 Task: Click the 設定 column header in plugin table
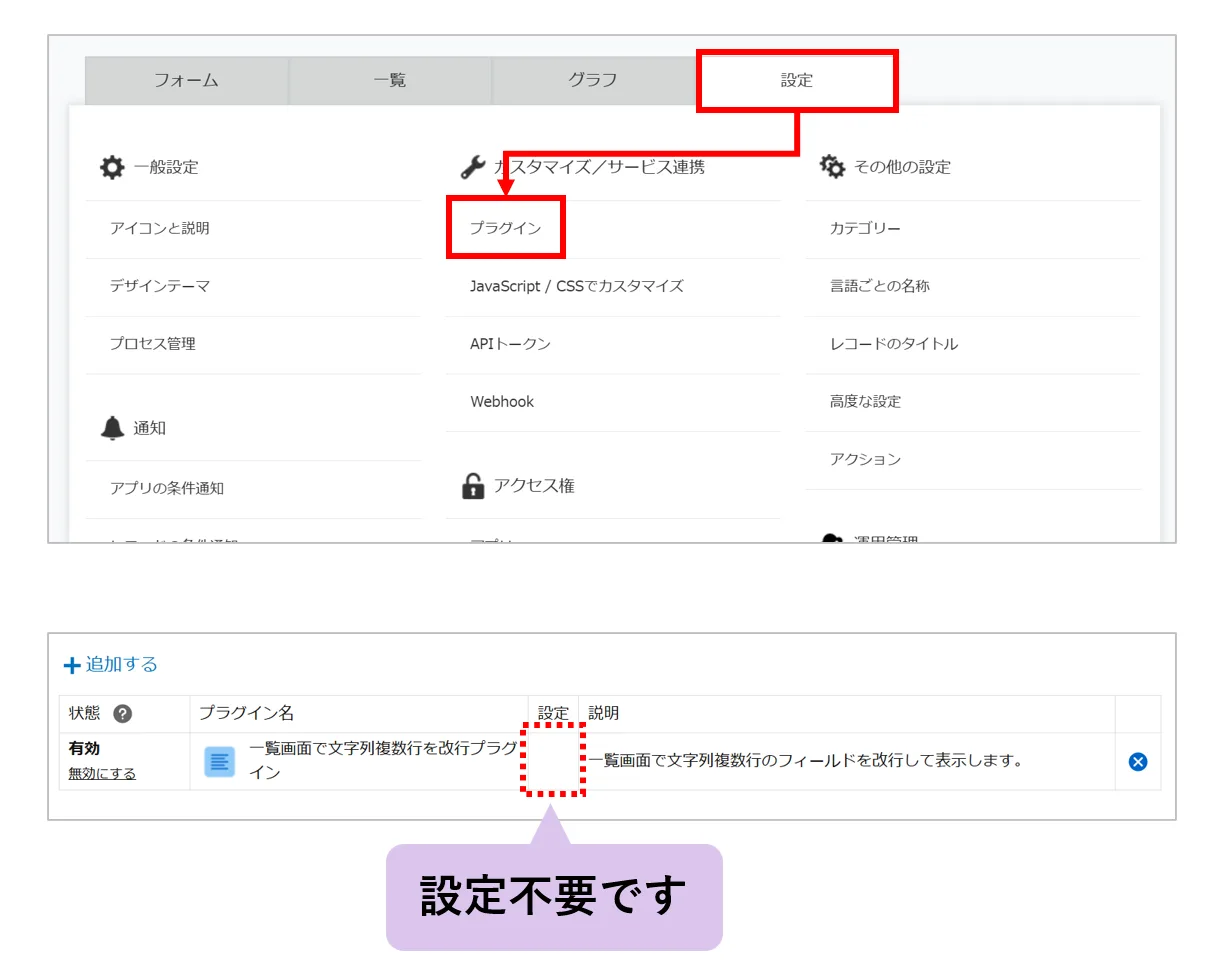553,713
